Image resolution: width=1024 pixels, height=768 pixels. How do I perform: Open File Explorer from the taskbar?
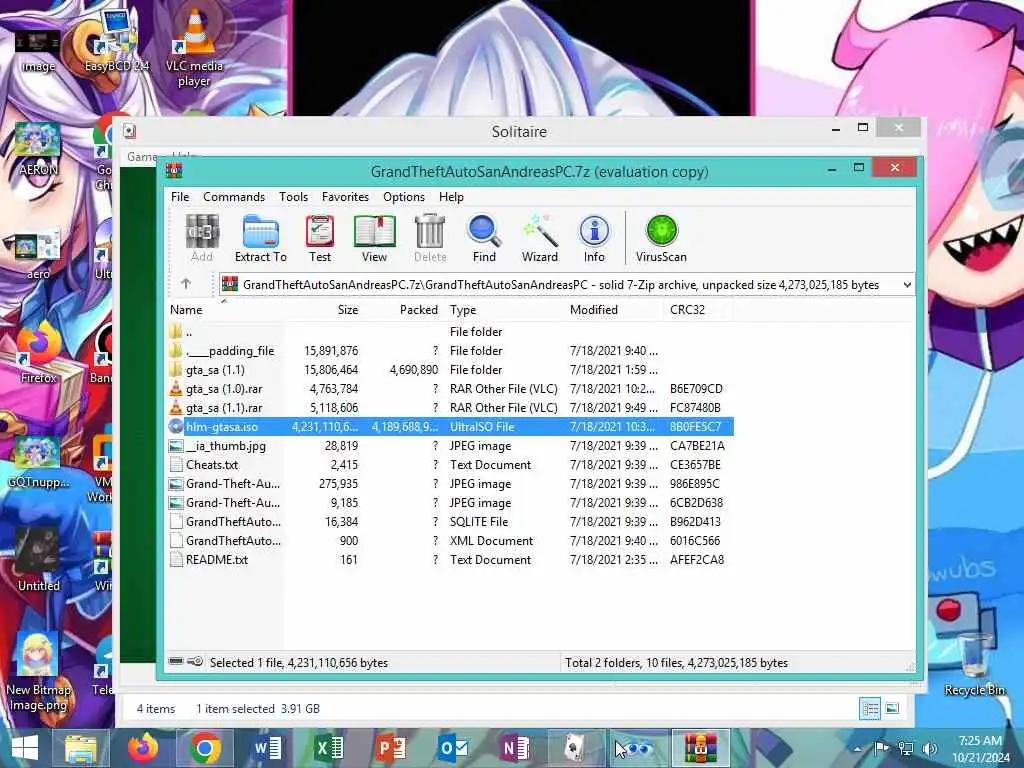(80, 748)
